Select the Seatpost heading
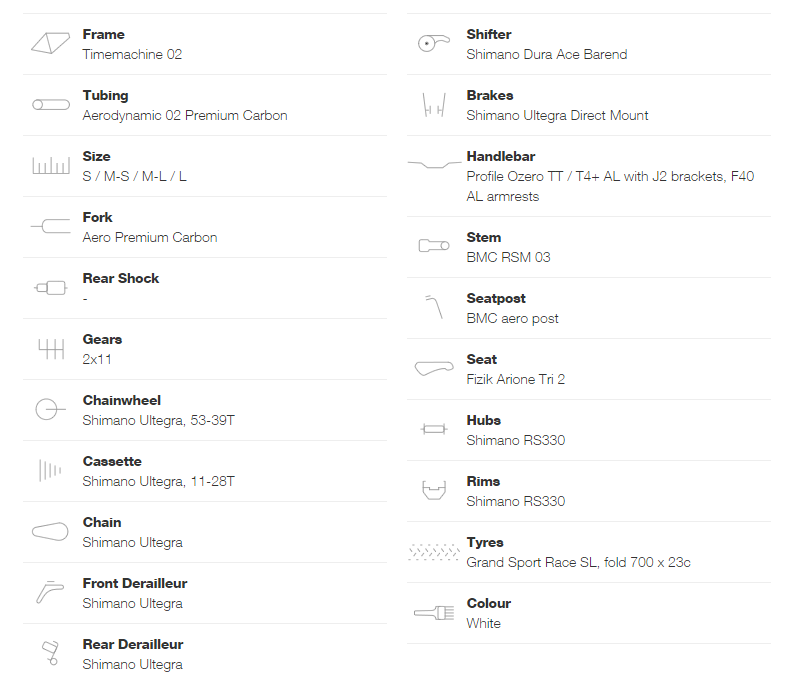787x680 pixels. pyautogui.click(x=496, y=298)
